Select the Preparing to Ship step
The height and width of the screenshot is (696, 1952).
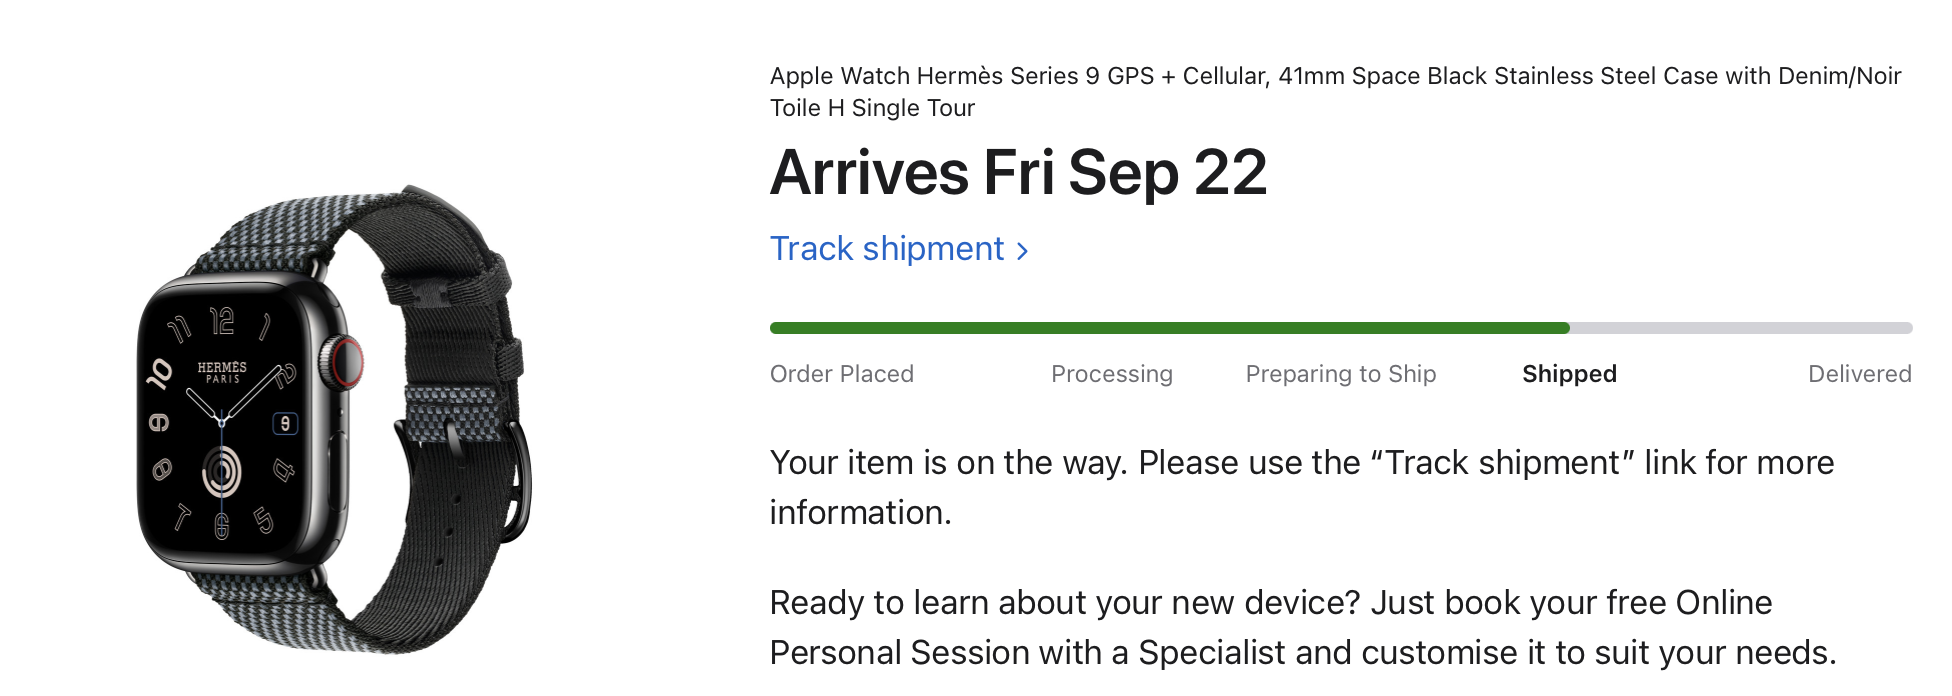click(x=1341, y=374)
